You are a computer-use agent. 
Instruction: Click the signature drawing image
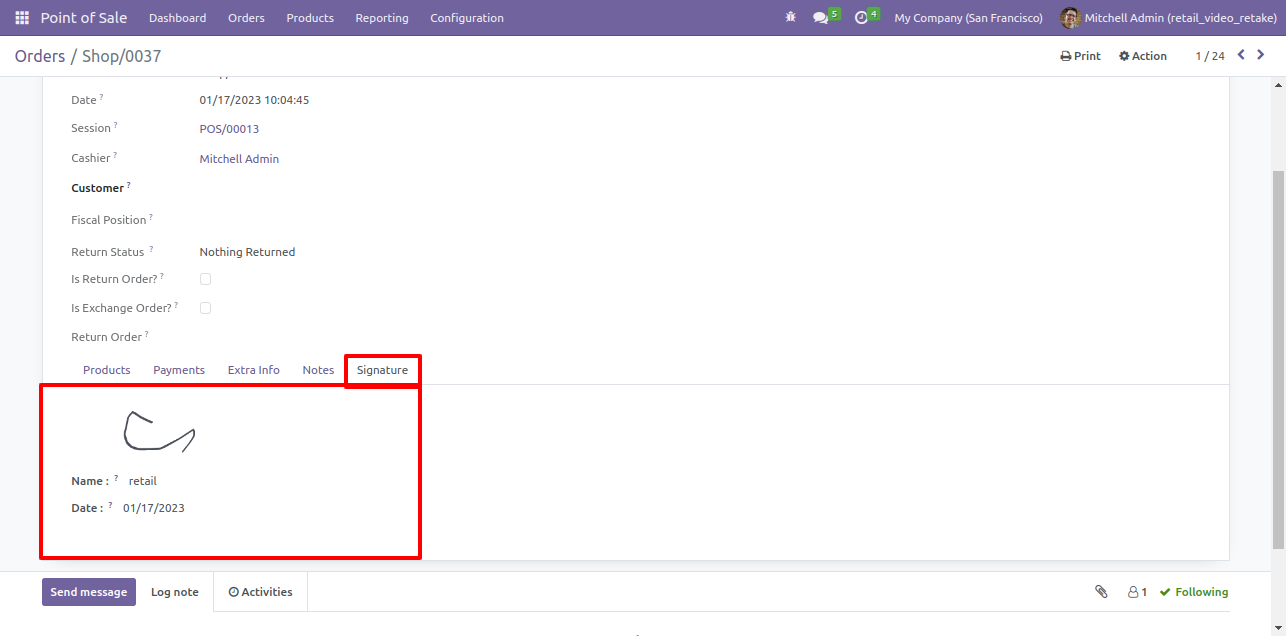pyautogui.click(x=158, y=430)
